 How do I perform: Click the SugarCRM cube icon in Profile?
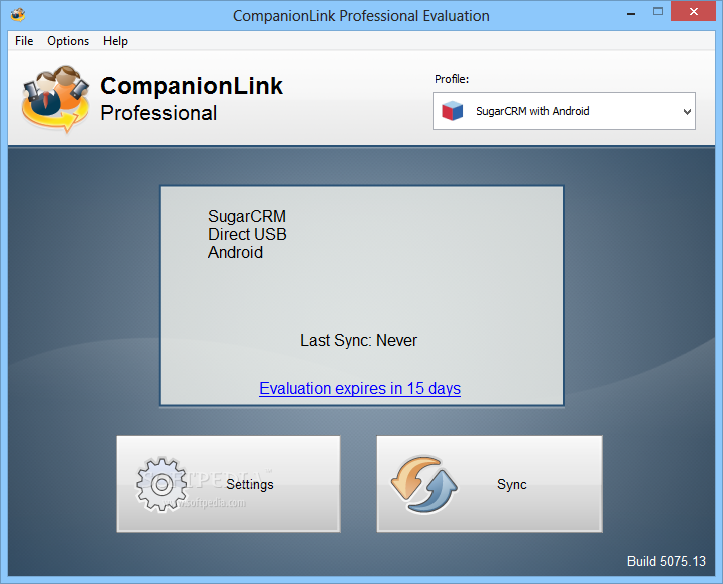[452, 111]
